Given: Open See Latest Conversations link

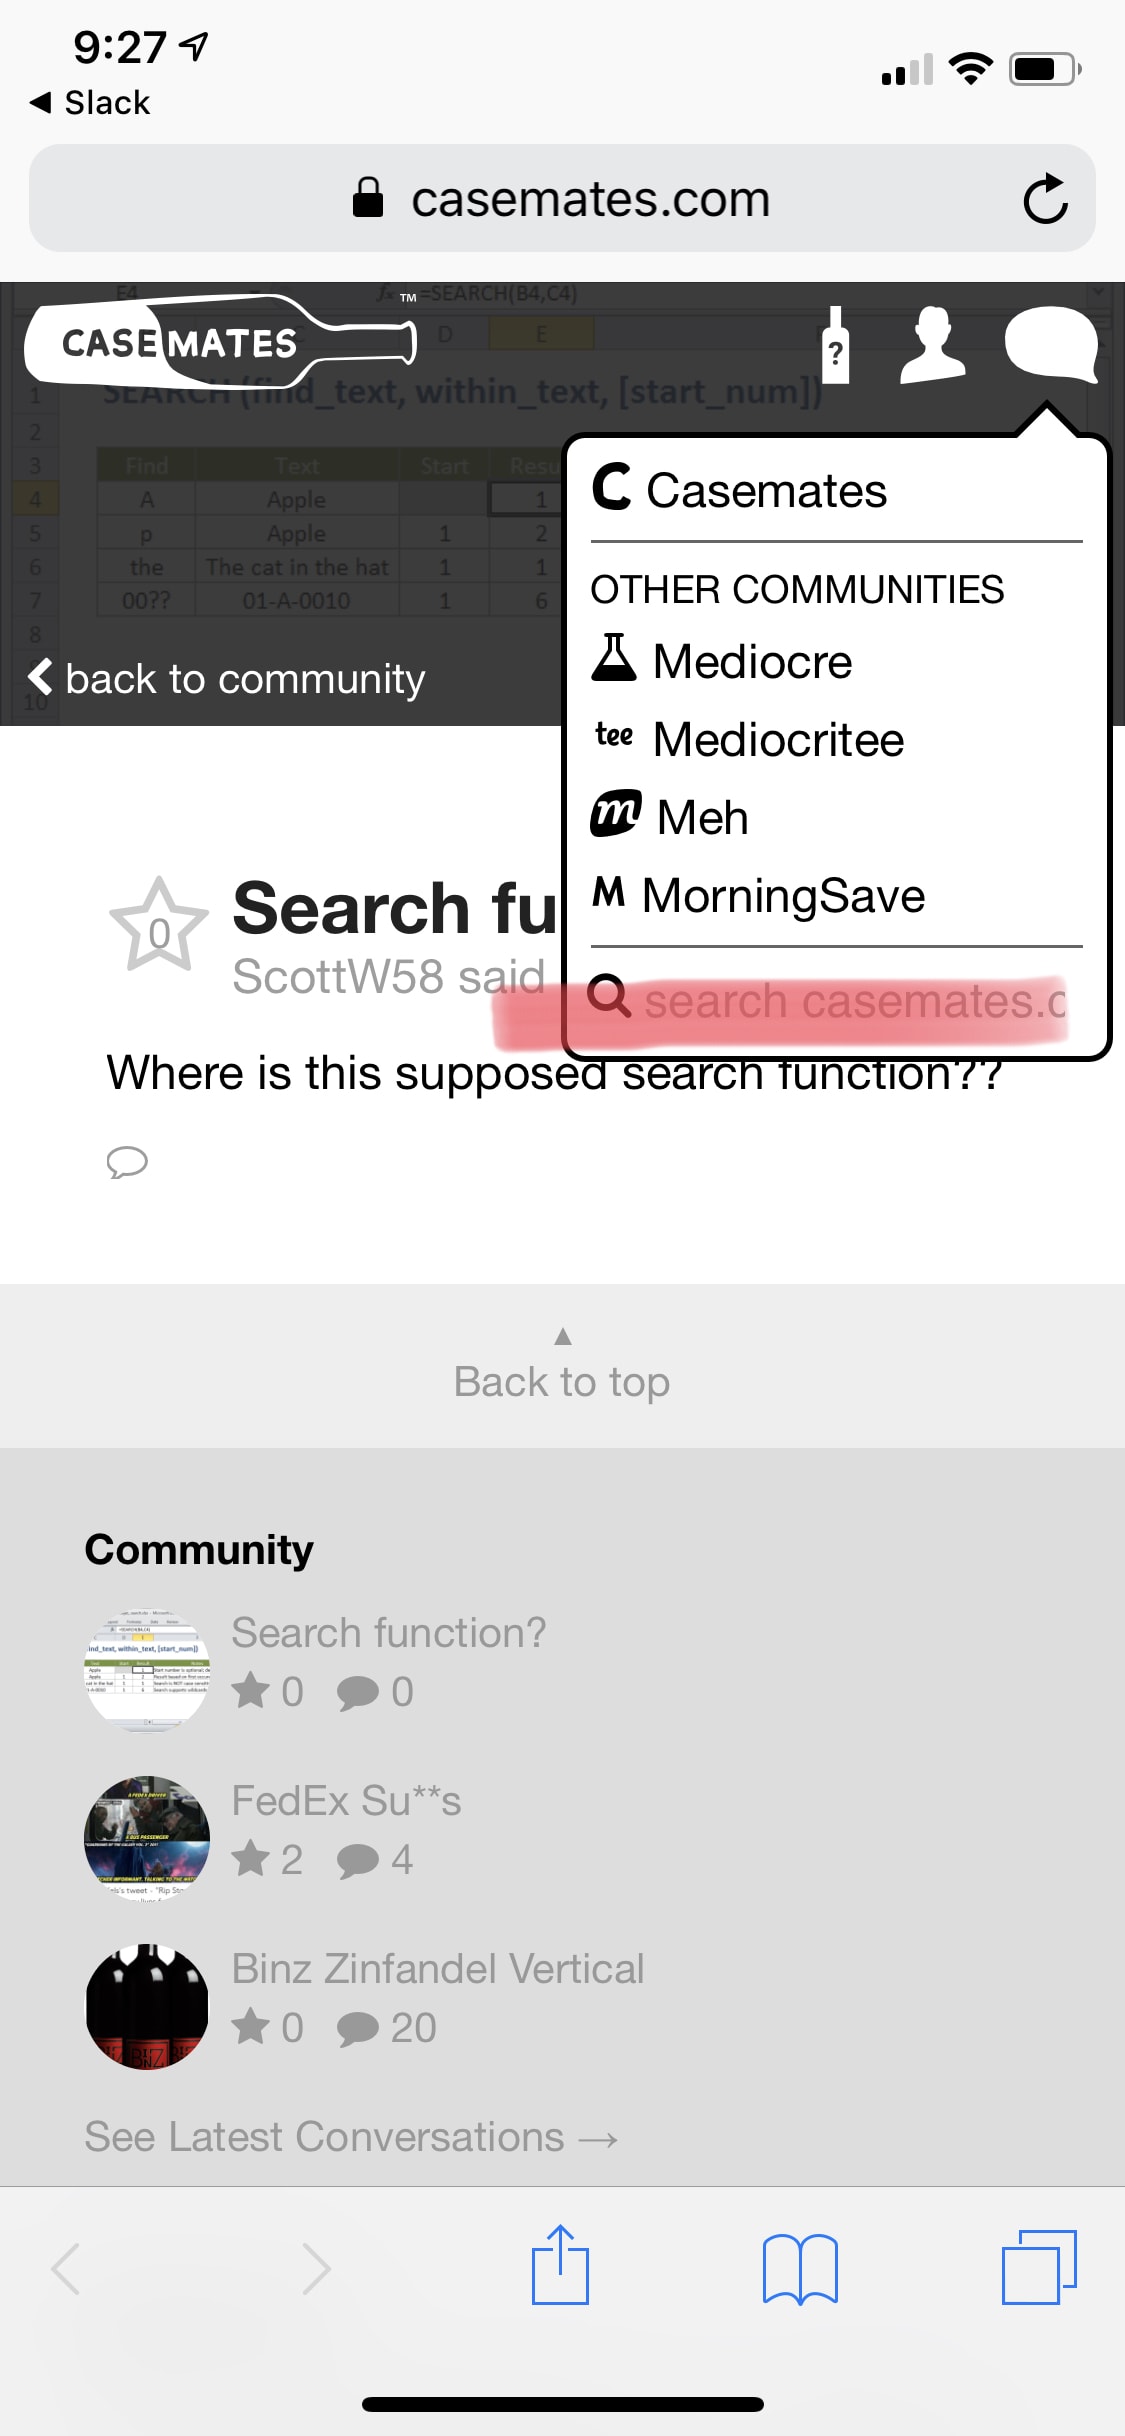Looking at the screenshot, I should 351,2137.
